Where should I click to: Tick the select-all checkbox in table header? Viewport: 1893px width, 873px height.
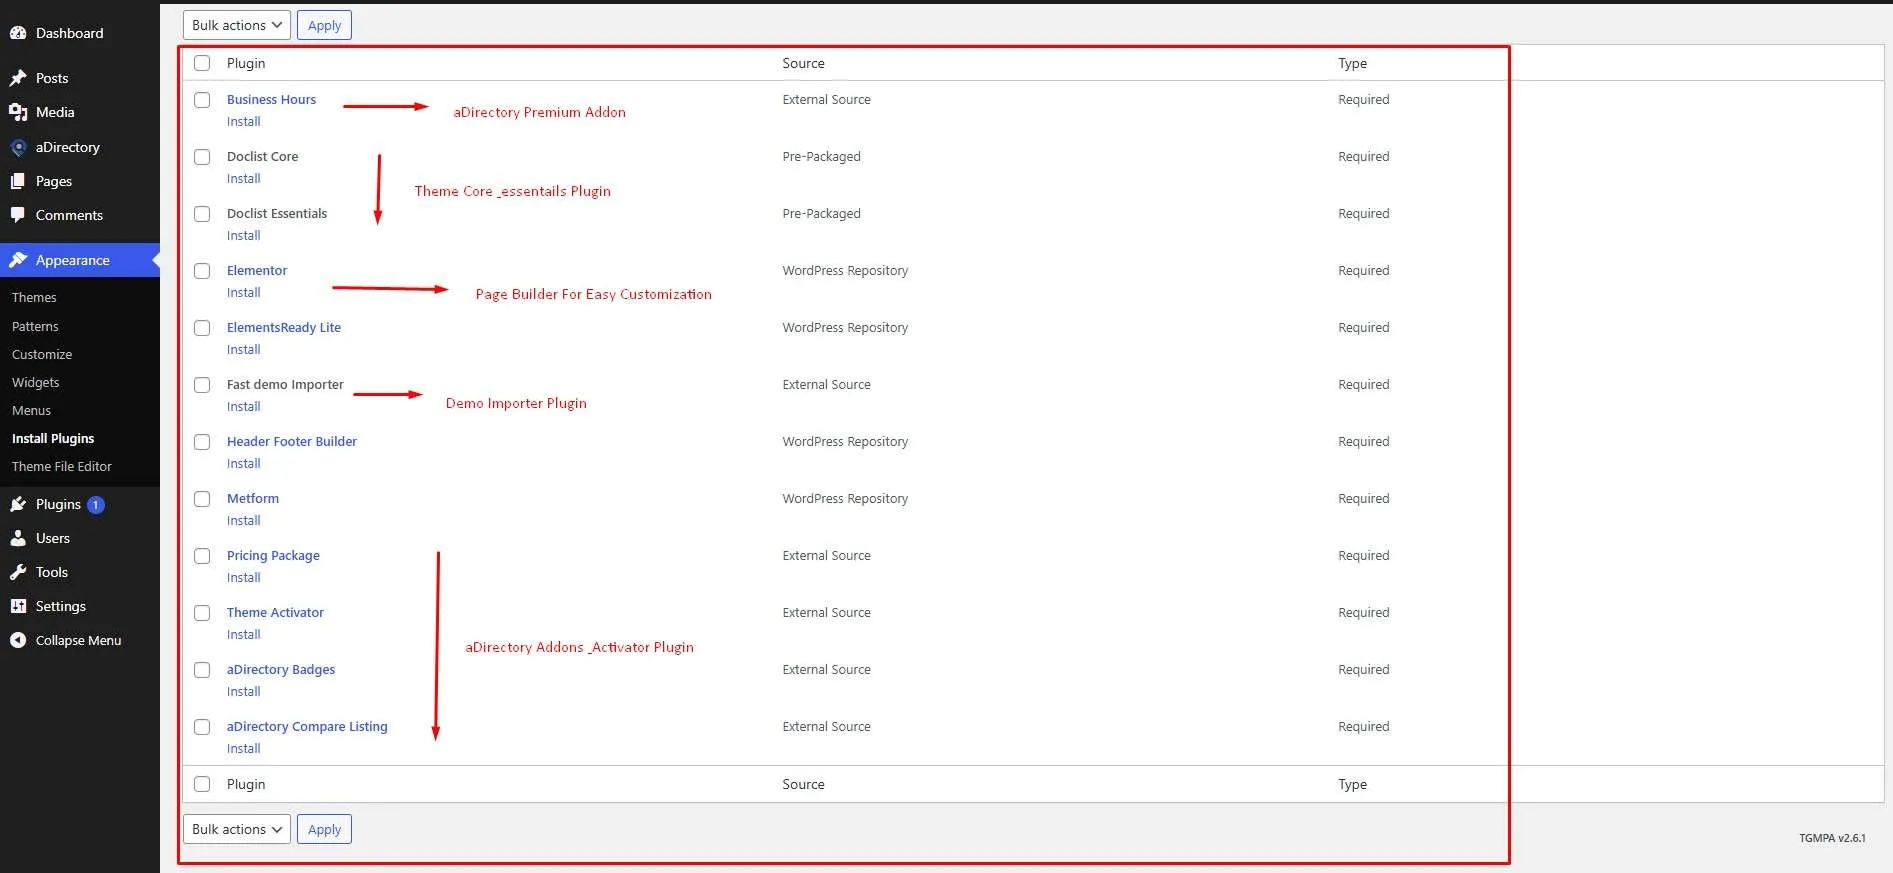202,63
